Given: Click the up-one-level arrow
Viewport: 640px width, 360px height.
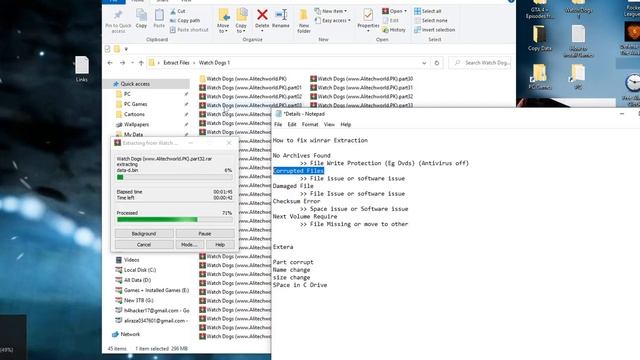Looking at the screenshot, I should 141,63.
